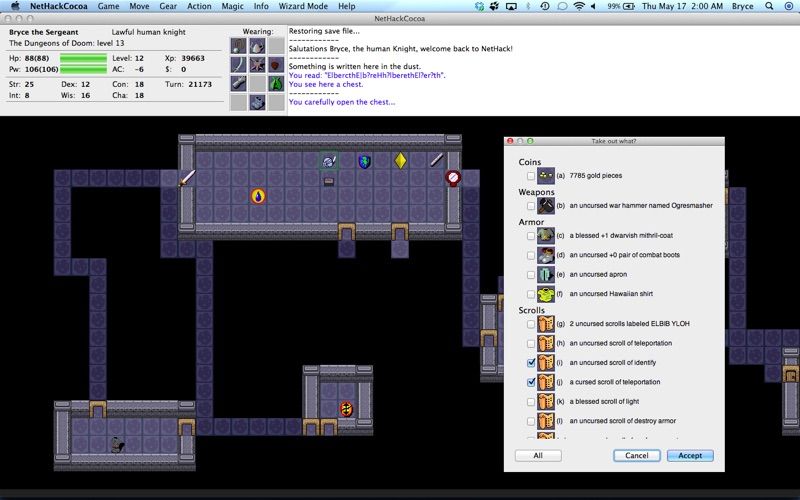Click the chest on the map
The height and width of the screenshot is (500, 800).
329,181
